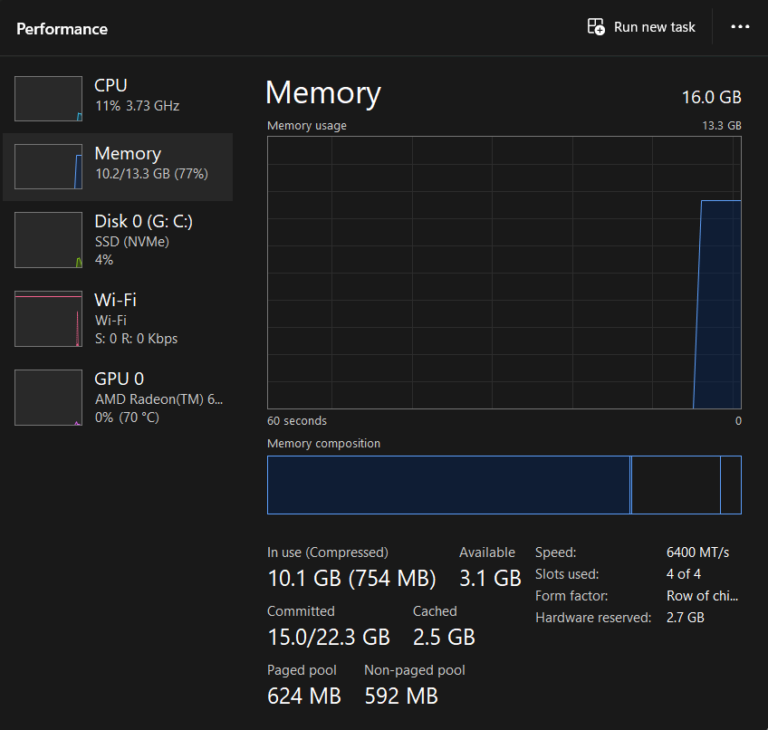Click the Row of chi... form factor value
The height and width of the screenshot is (730, 768).
[x=702, y=596]
